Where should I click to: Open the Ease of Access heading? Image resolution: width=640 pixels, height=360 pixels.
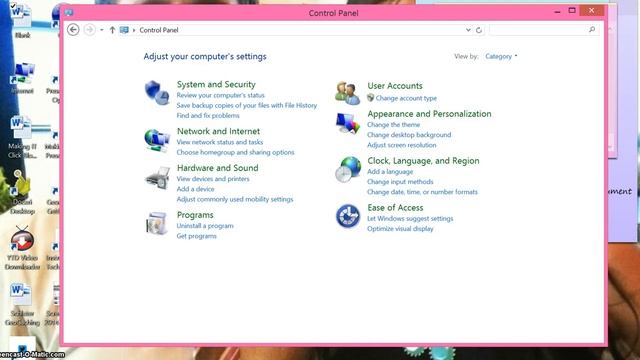(395, 208)
